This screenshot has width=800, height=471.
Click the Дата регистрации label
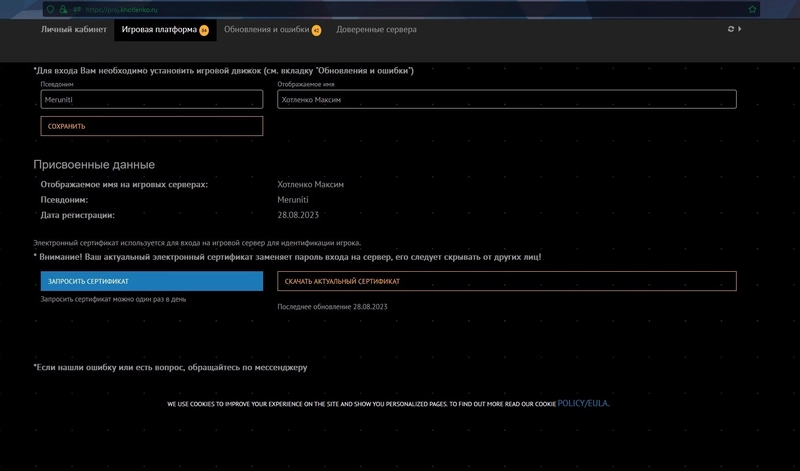click(x=78, y=215)
